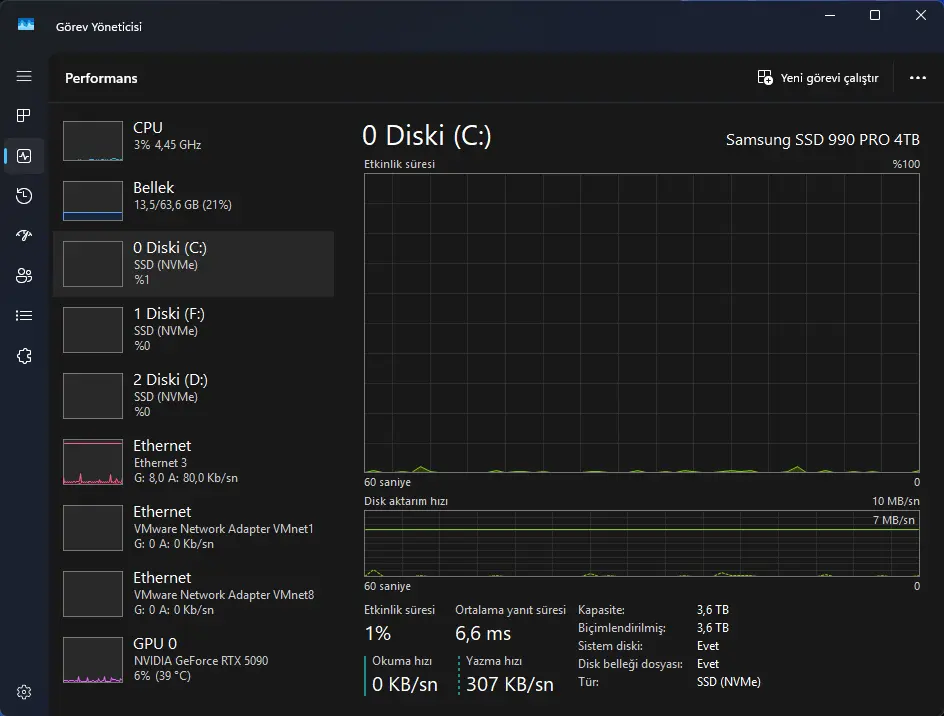Image resolution: width=944 pixels, height=716 pixels.
Task: Open the Startup apps page icon
Action: 24,235
